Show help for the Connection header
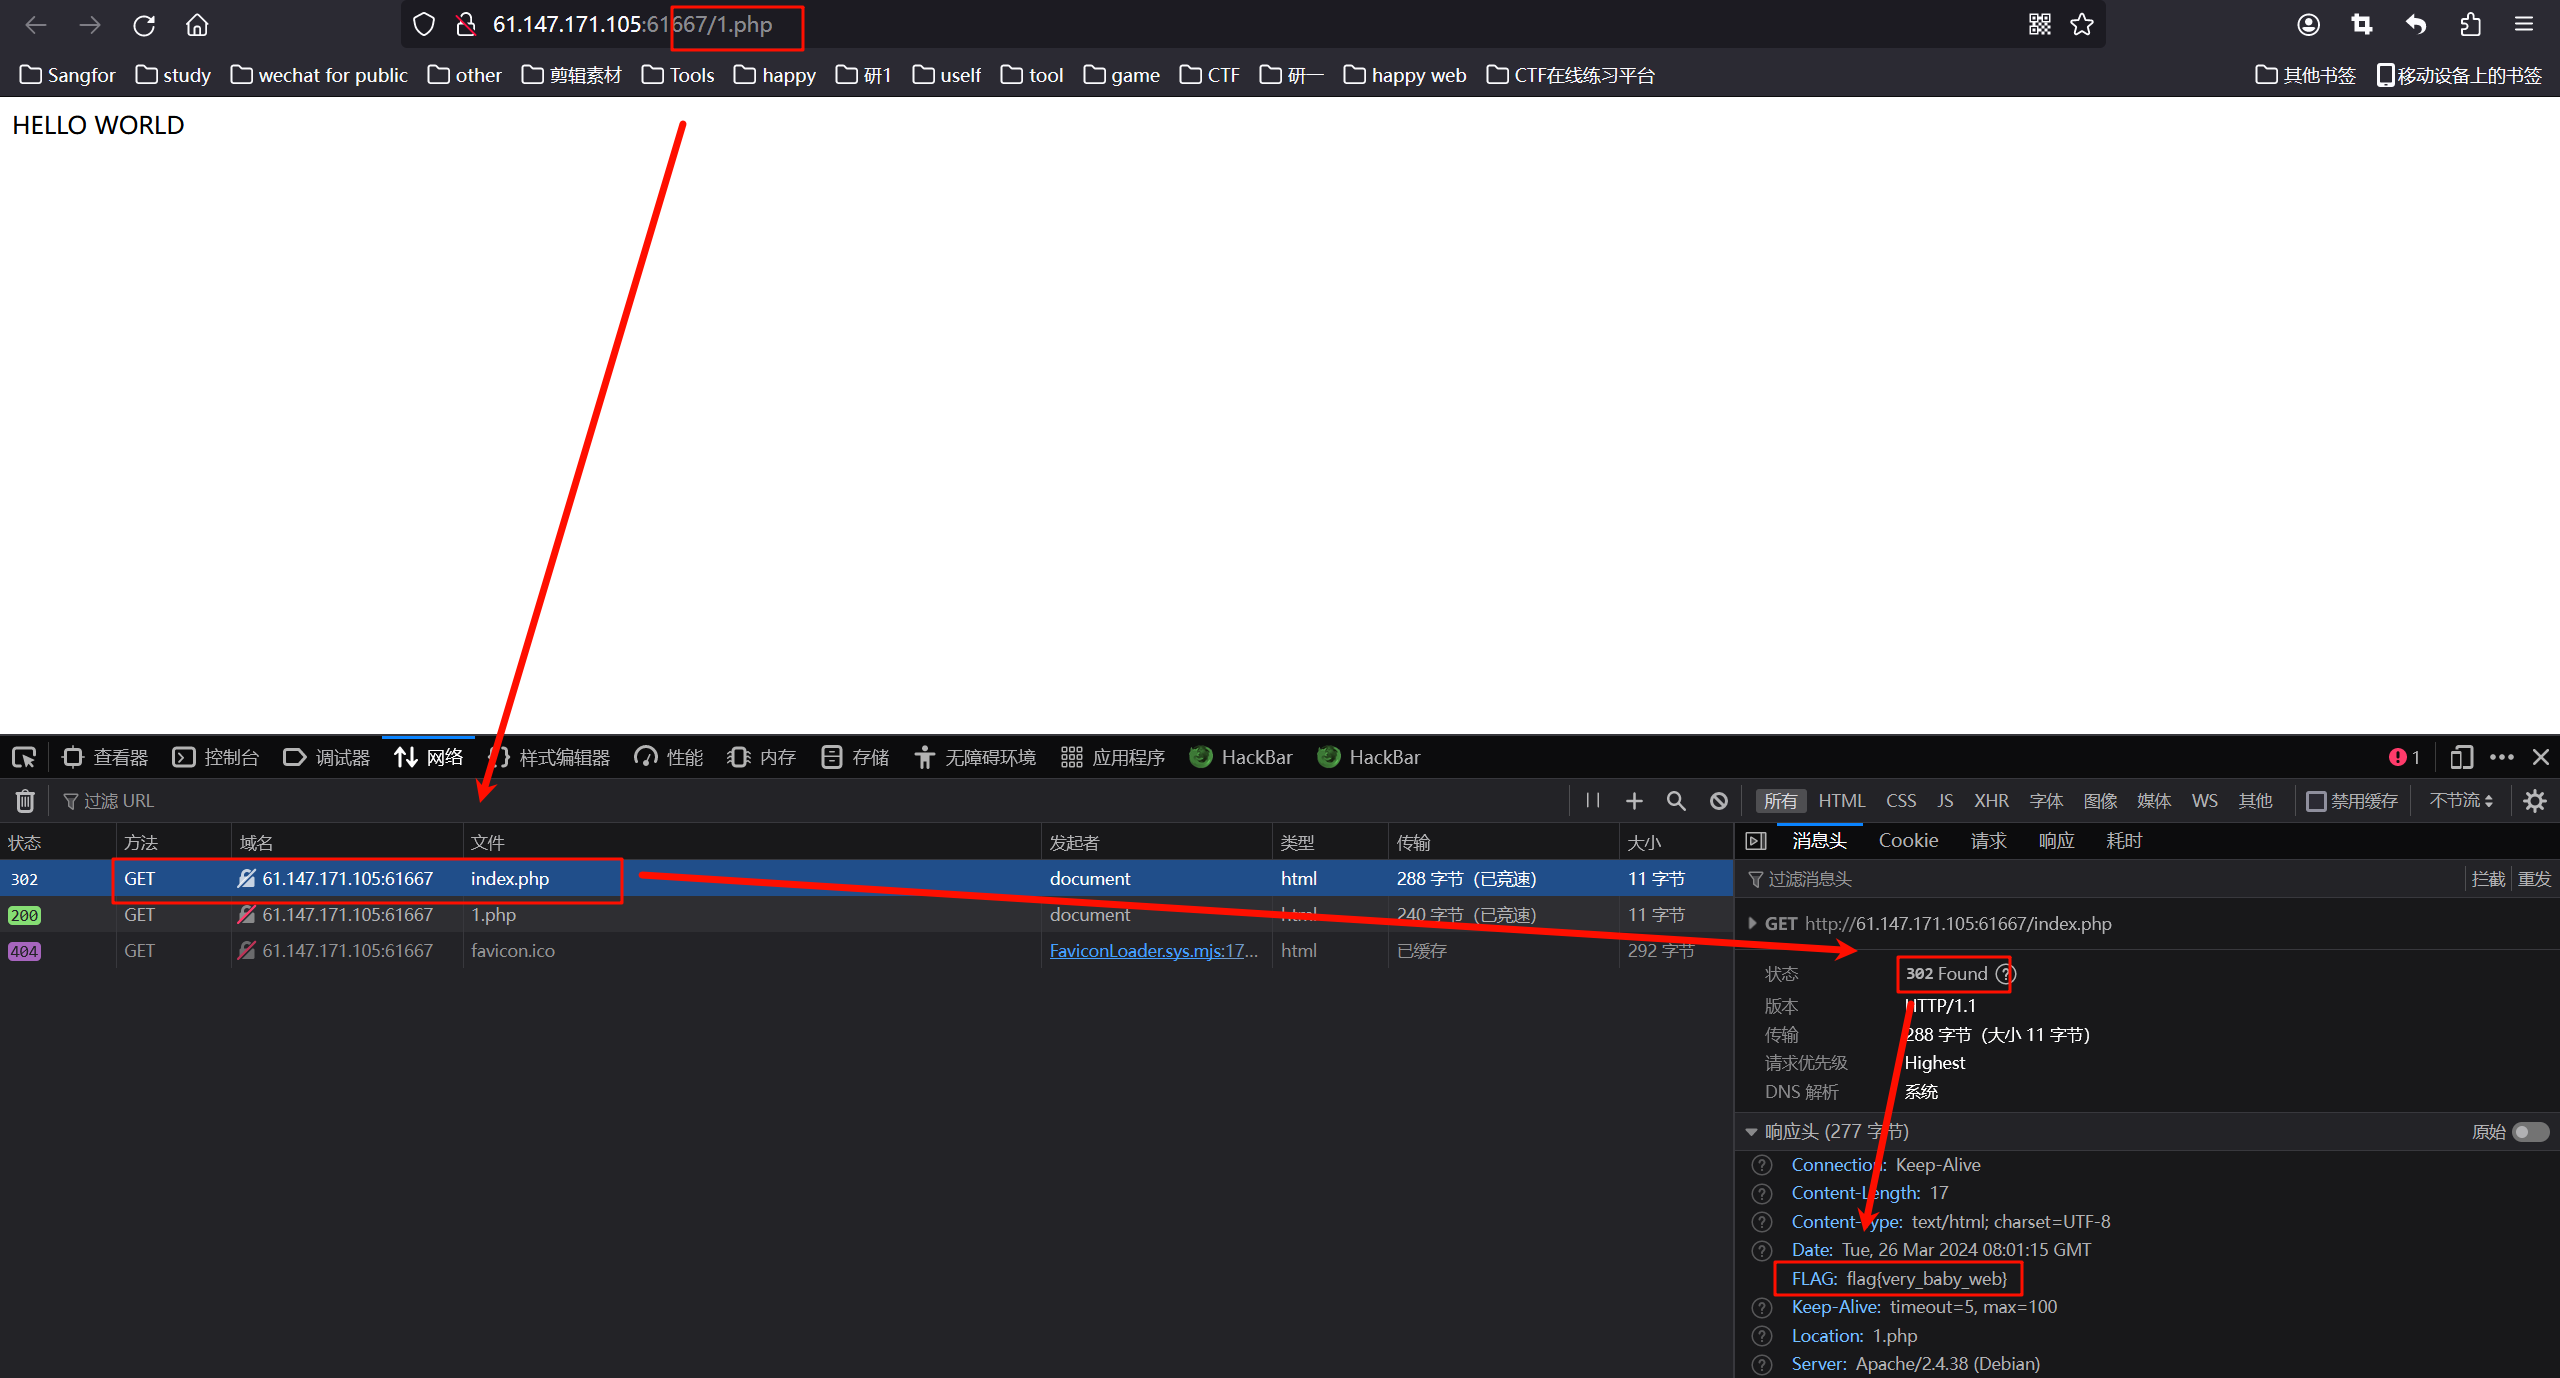The image size is (2560, 1378). click(1762, 1165)
